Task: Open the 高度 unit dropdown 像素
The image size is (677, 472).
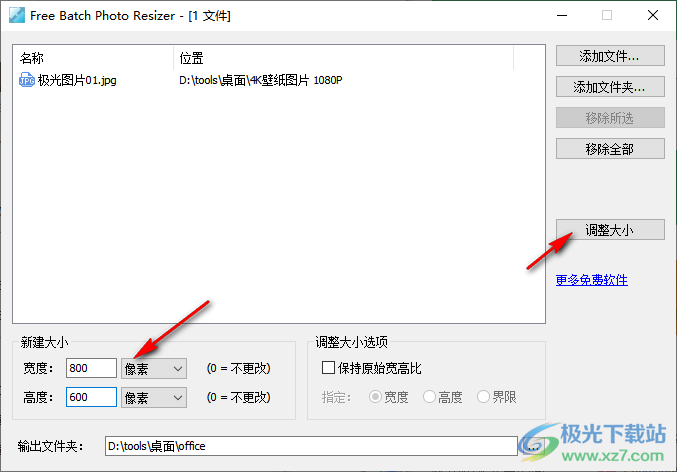Action: click(154, 397)
